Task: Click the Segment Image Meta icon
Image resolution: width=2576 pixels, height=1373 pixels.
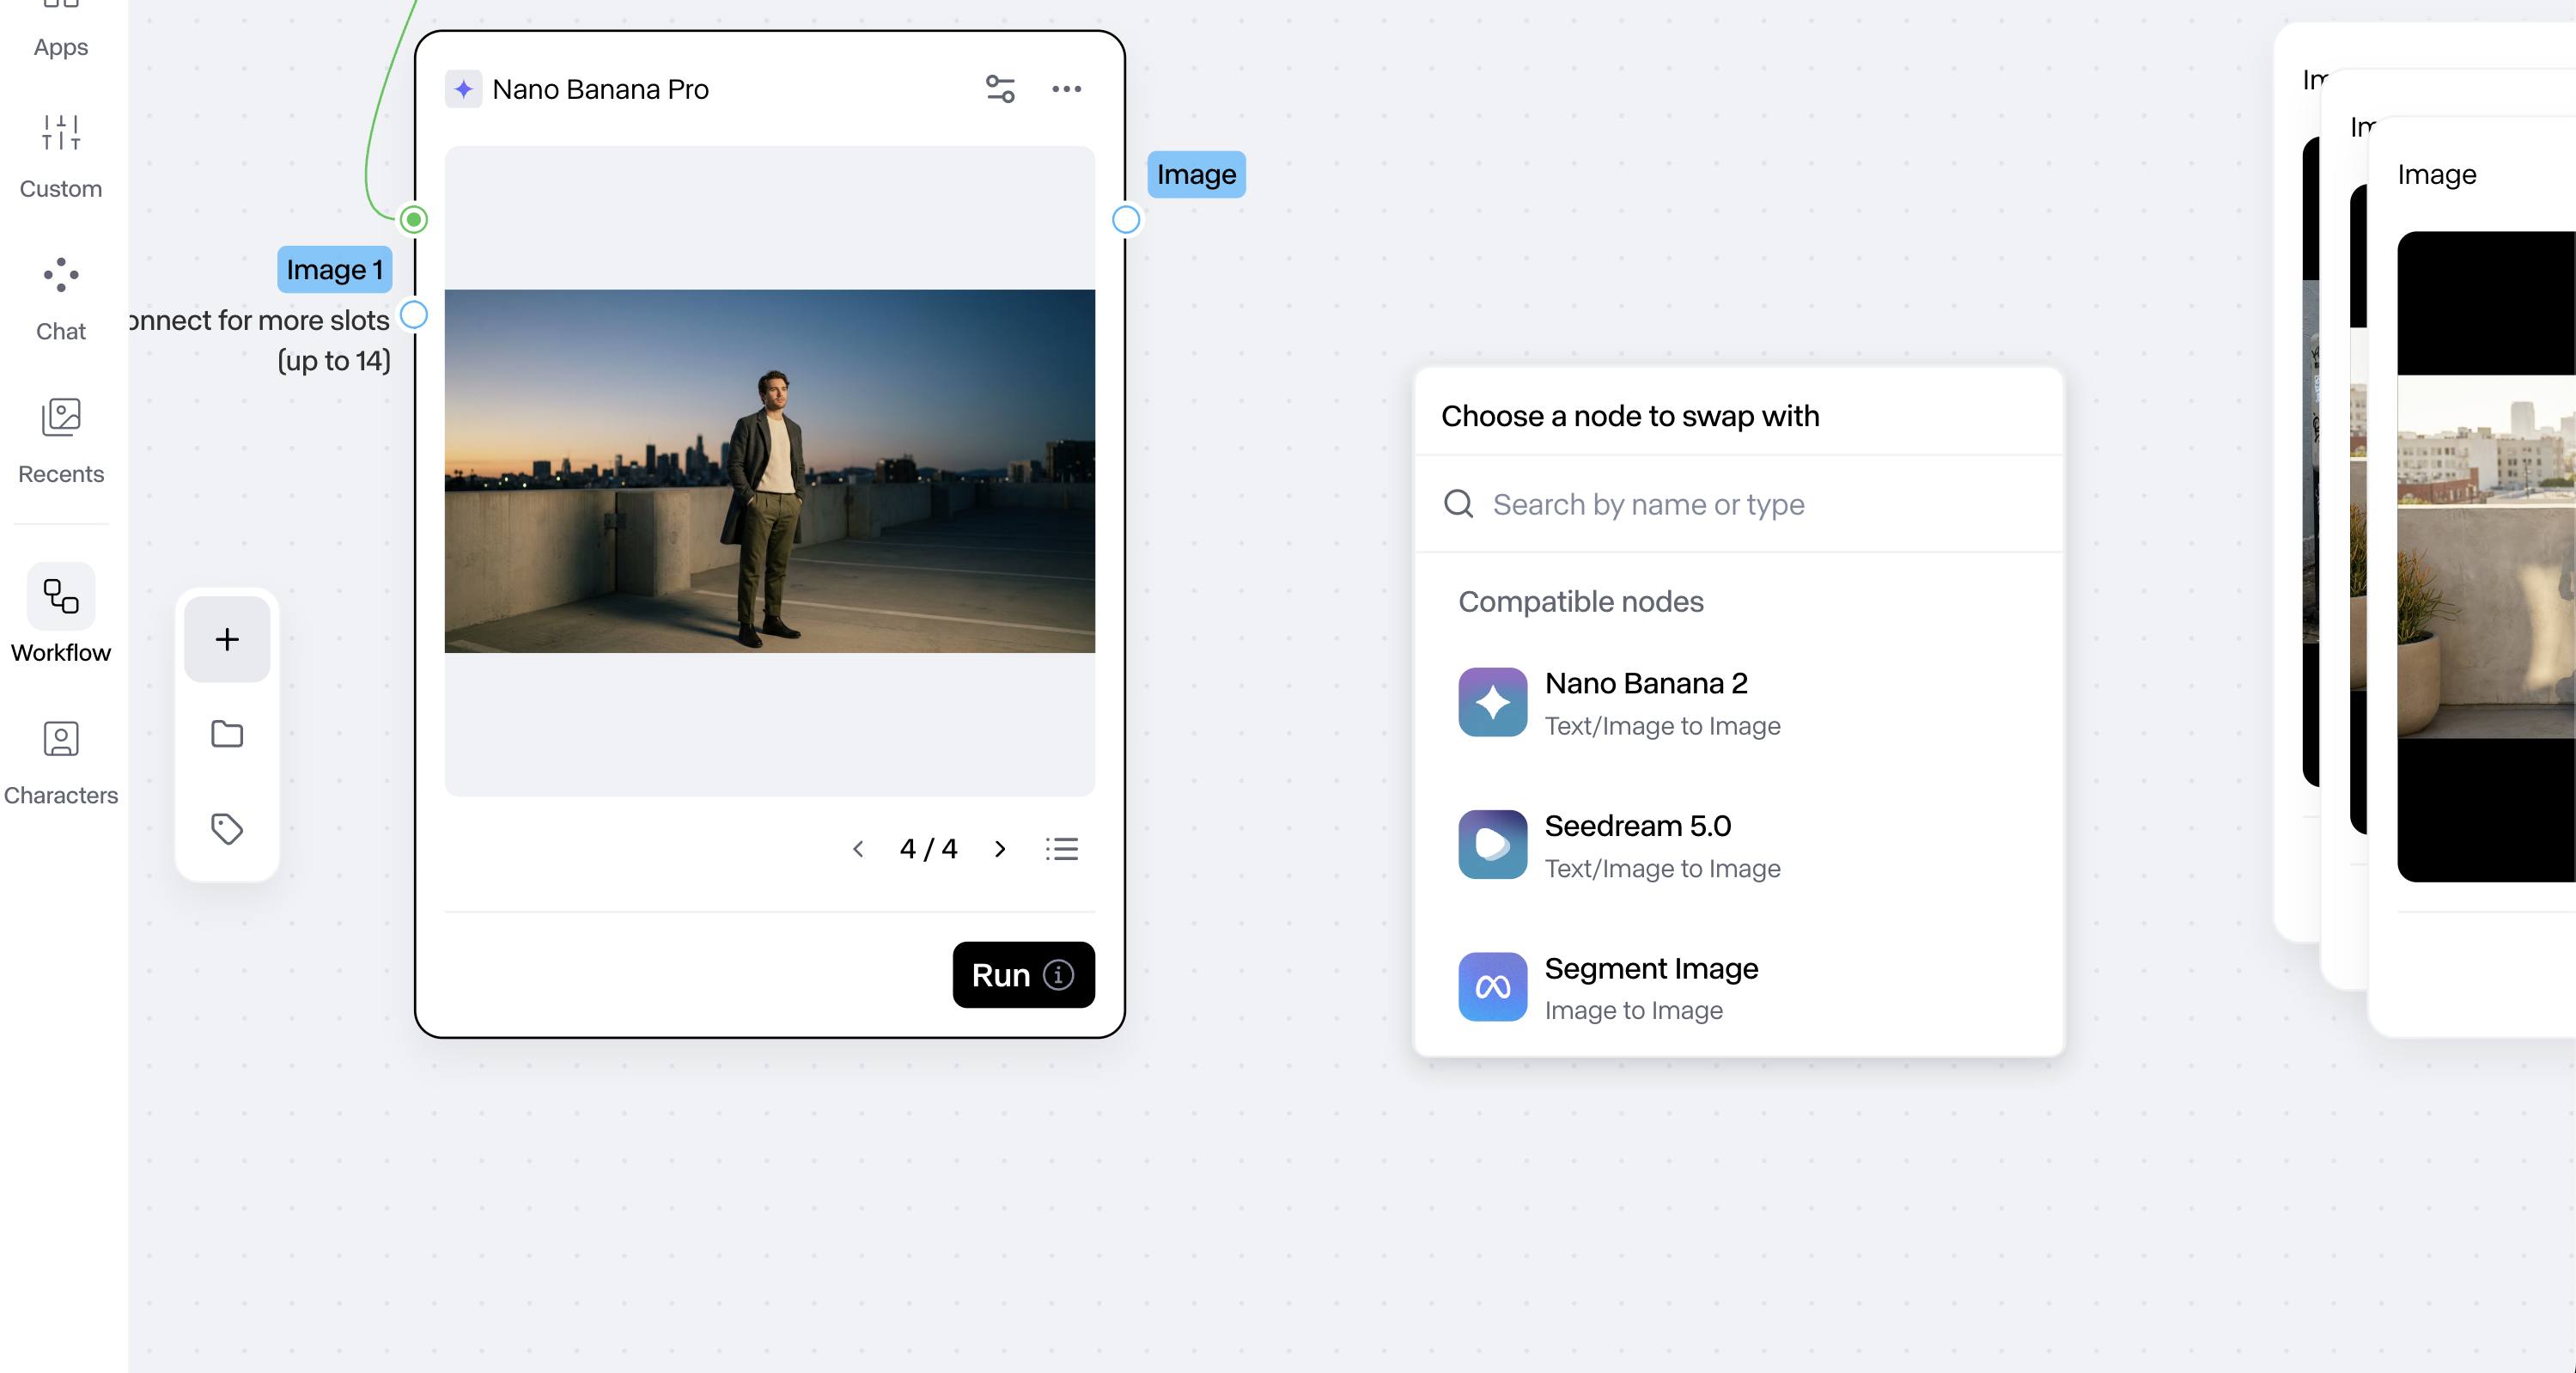Action: point(1492,987)
